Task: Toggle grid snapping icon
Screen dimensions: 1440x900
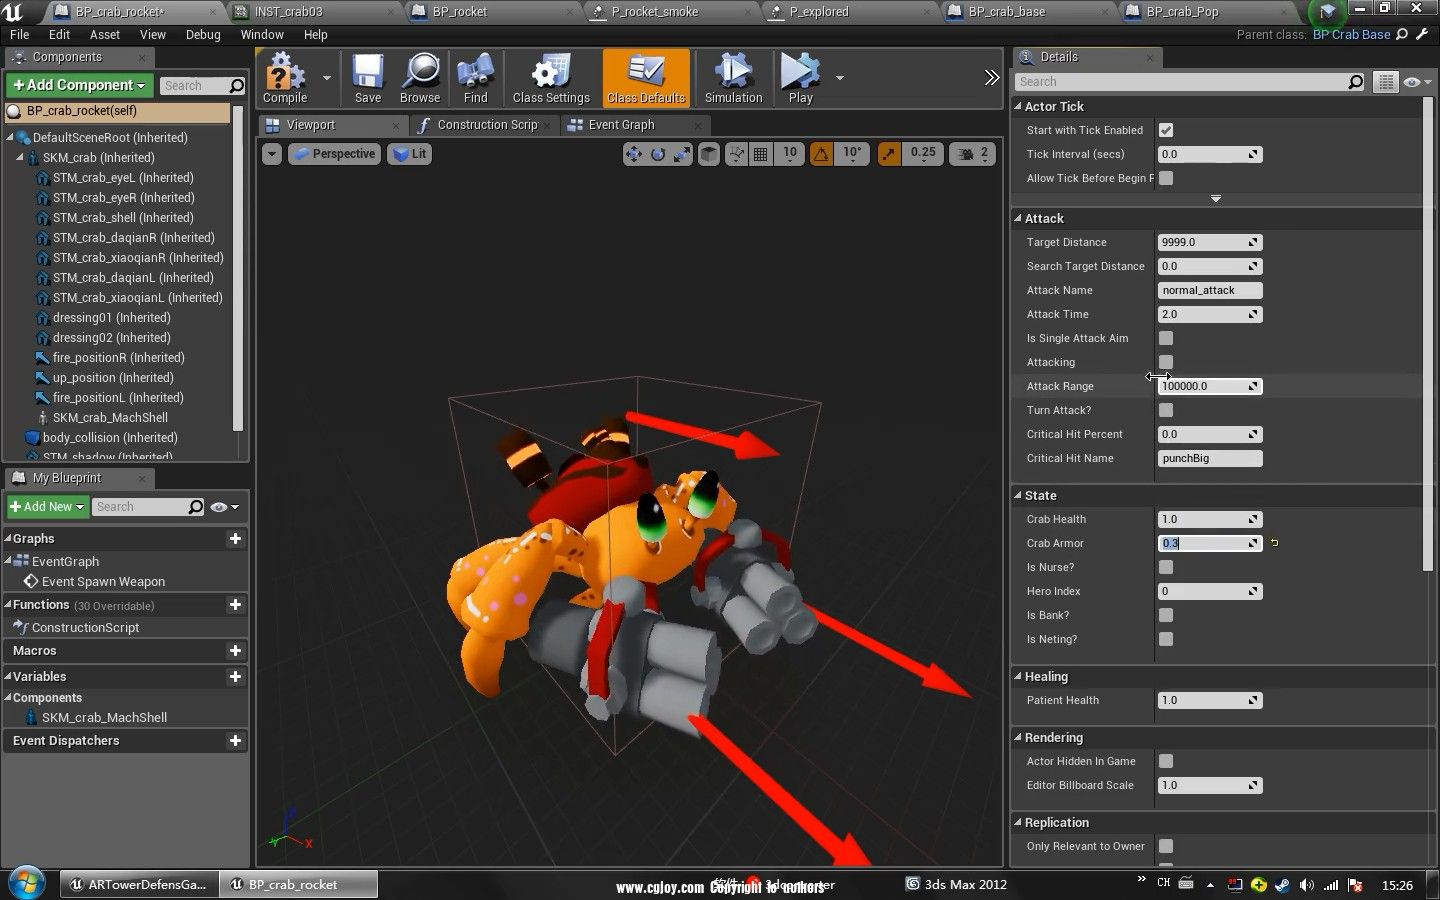Action: (x=760, y=154)
